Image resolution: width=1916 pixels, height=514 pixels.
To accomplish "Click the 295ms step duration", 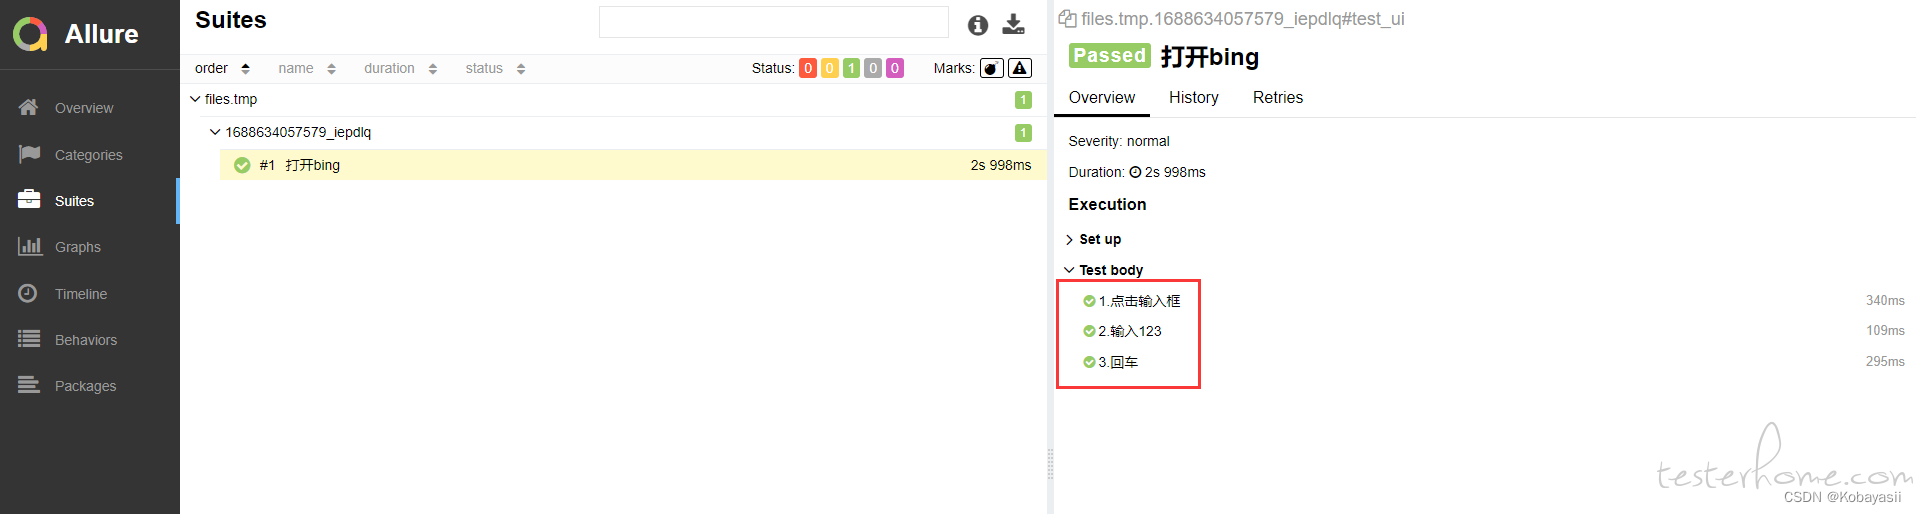I will pyautogui.click(x=1885, y=361).
